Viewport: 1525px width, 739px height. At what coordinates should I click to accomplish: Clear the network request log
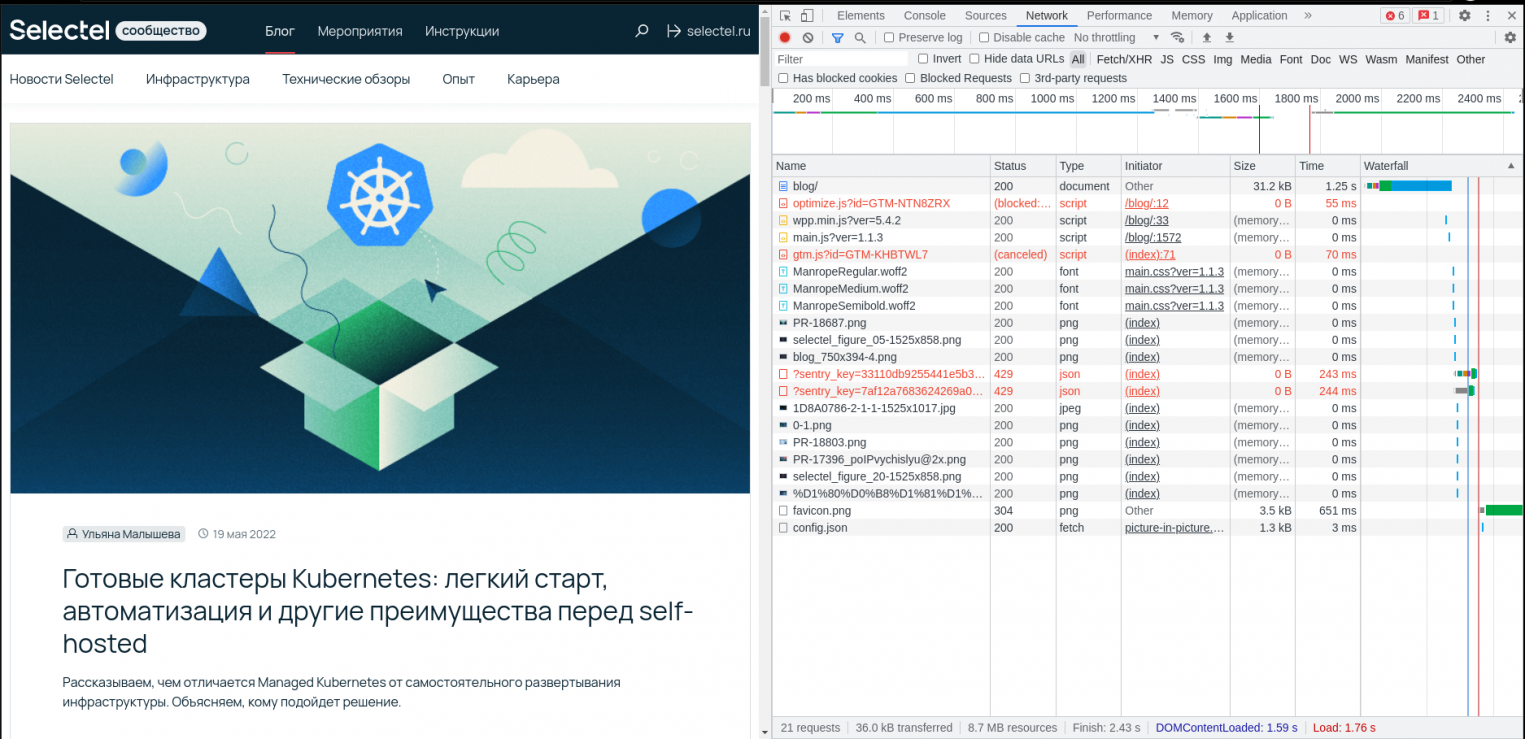click(x=808, y=38)
